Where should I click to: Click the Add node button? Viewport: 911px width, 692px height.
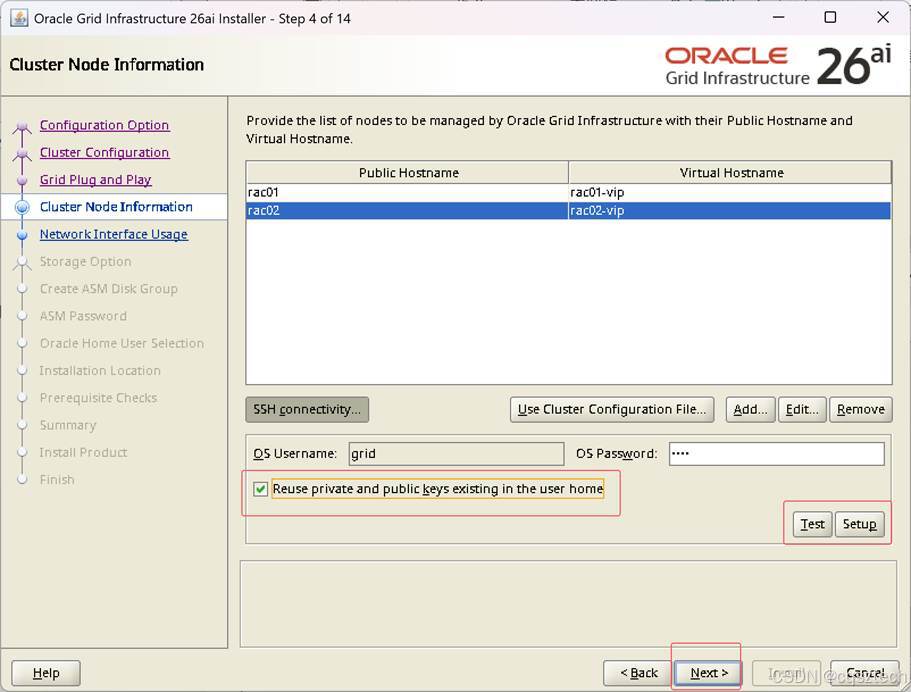[750, 410]
